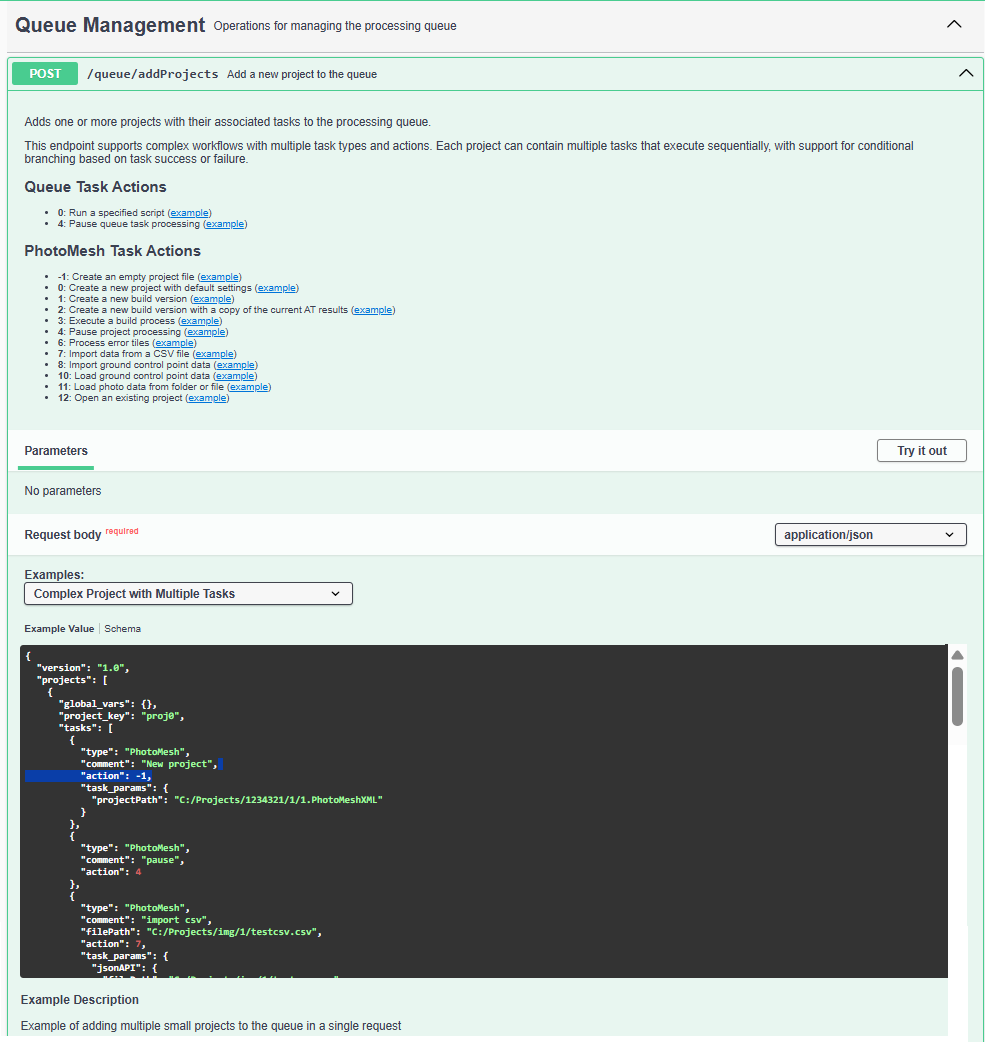The width and height of the screenshot is (985, 1042).
Task: Open the example for running a specified script
Action: (x=189, y=212)
